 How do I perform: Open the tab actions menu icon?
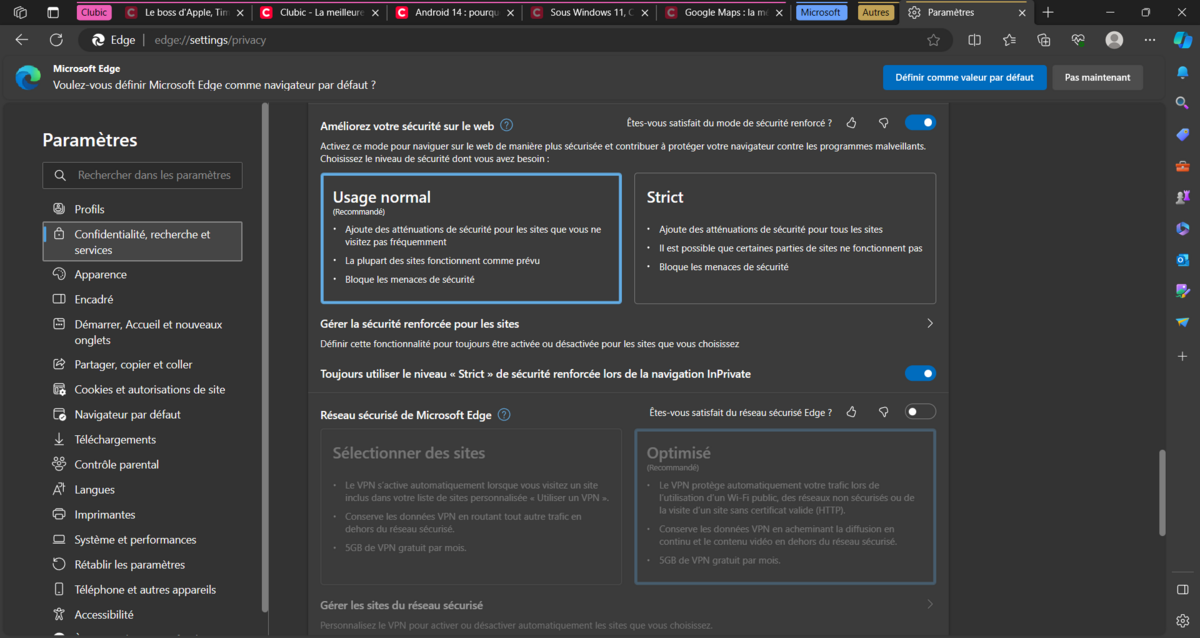[53, 13]
